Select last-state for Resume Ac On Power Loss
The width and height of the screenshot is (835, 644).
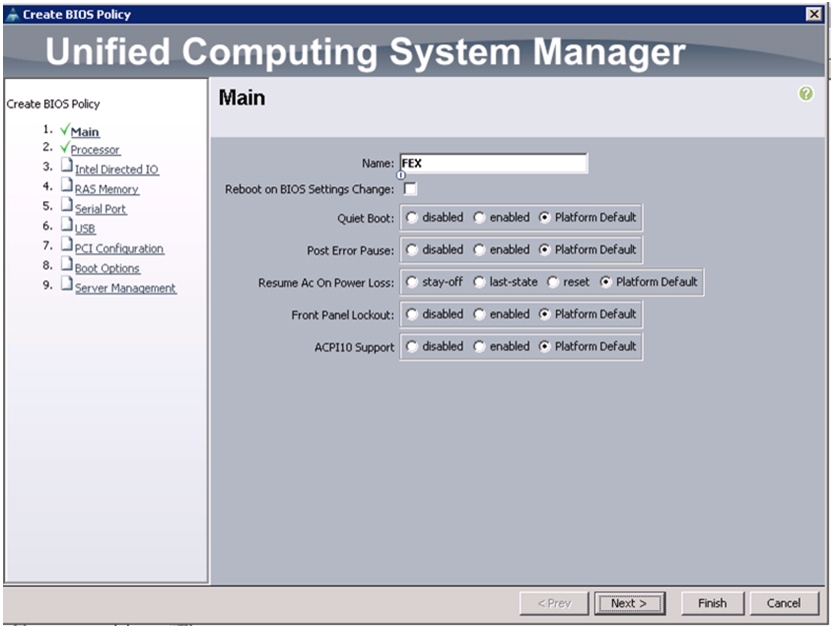[479, 282]
